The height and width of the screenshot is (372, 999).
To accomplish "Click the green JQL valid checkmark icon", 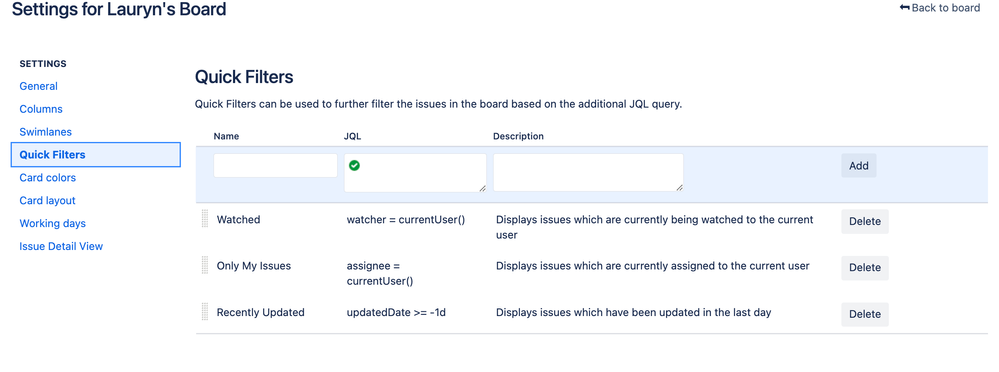I will 355,165.
